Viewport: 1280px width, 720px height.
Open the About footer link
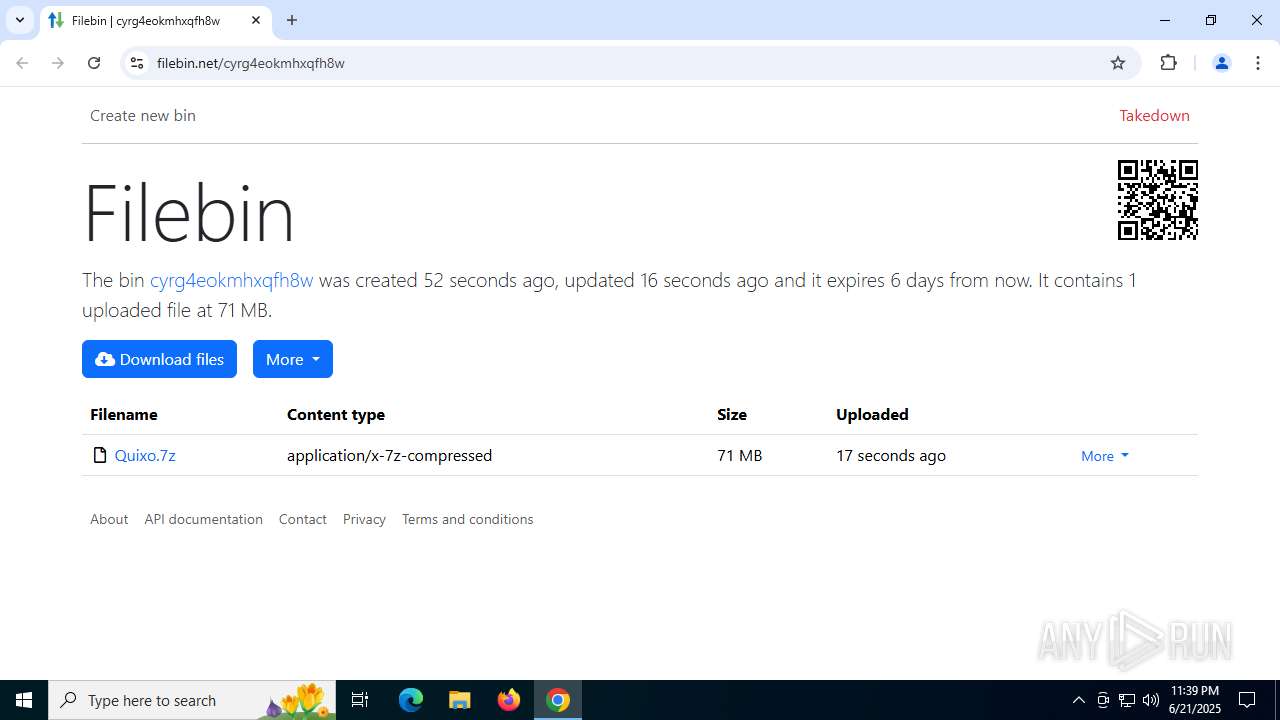(x=109, y=519)
